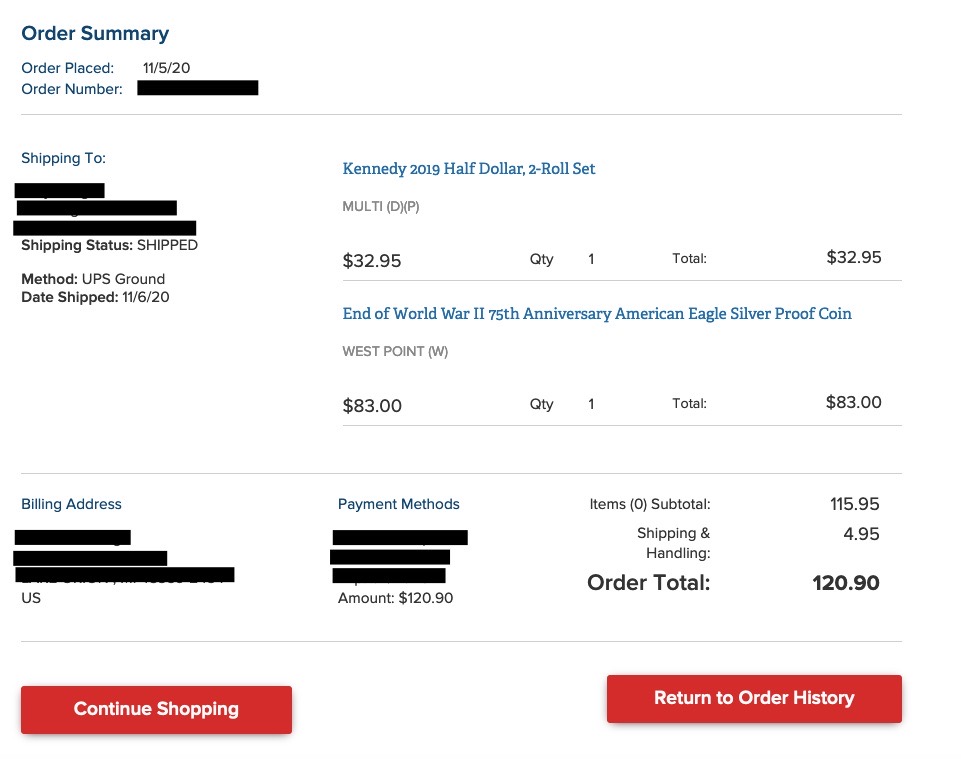The image size is (961, 759).
Task: Click the Order Summary heading
Action: point(95,33)
